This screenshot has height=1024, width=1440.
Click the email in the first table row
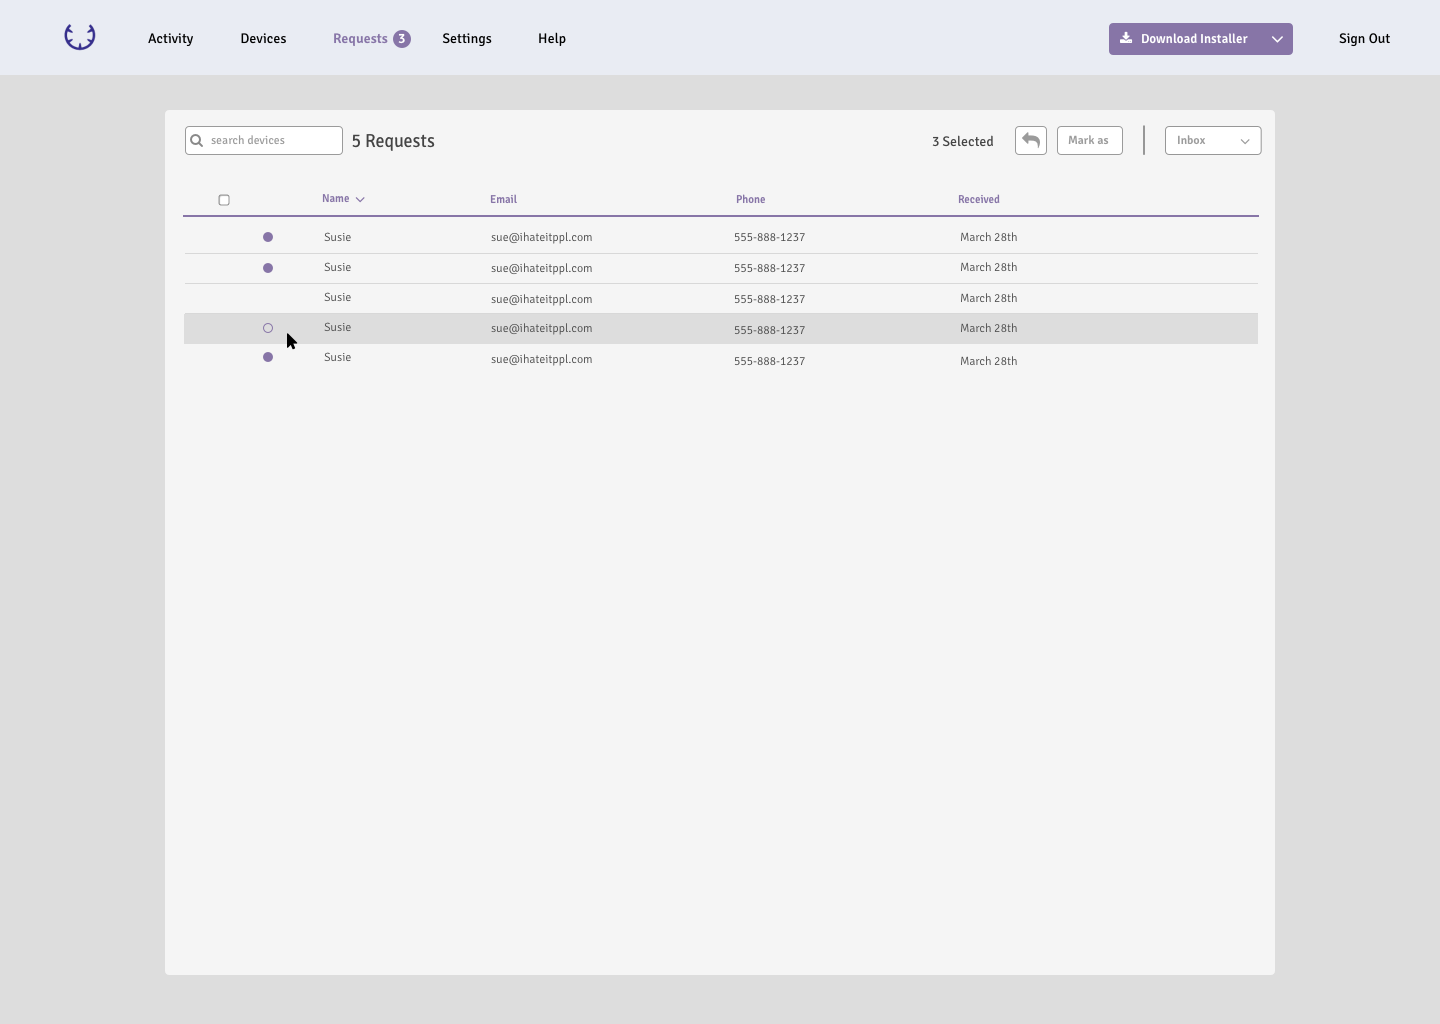click(541, 237)
